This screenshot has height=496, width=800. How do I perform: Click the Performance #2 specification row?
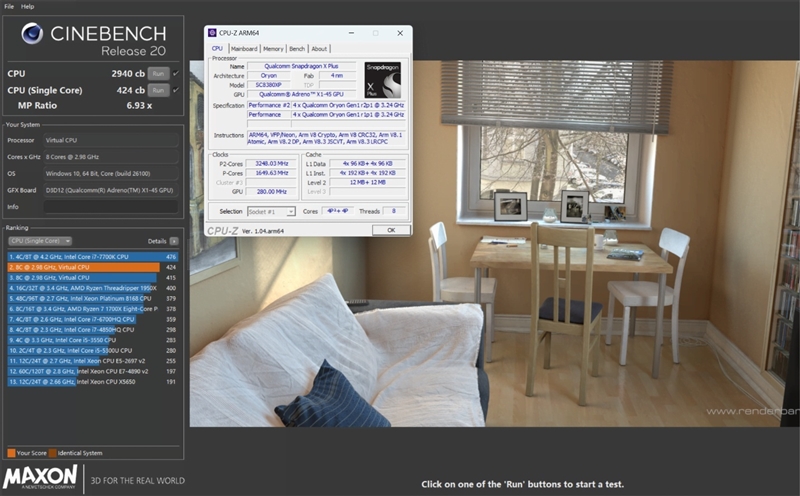pyautogui.click(x=327, y=105)
